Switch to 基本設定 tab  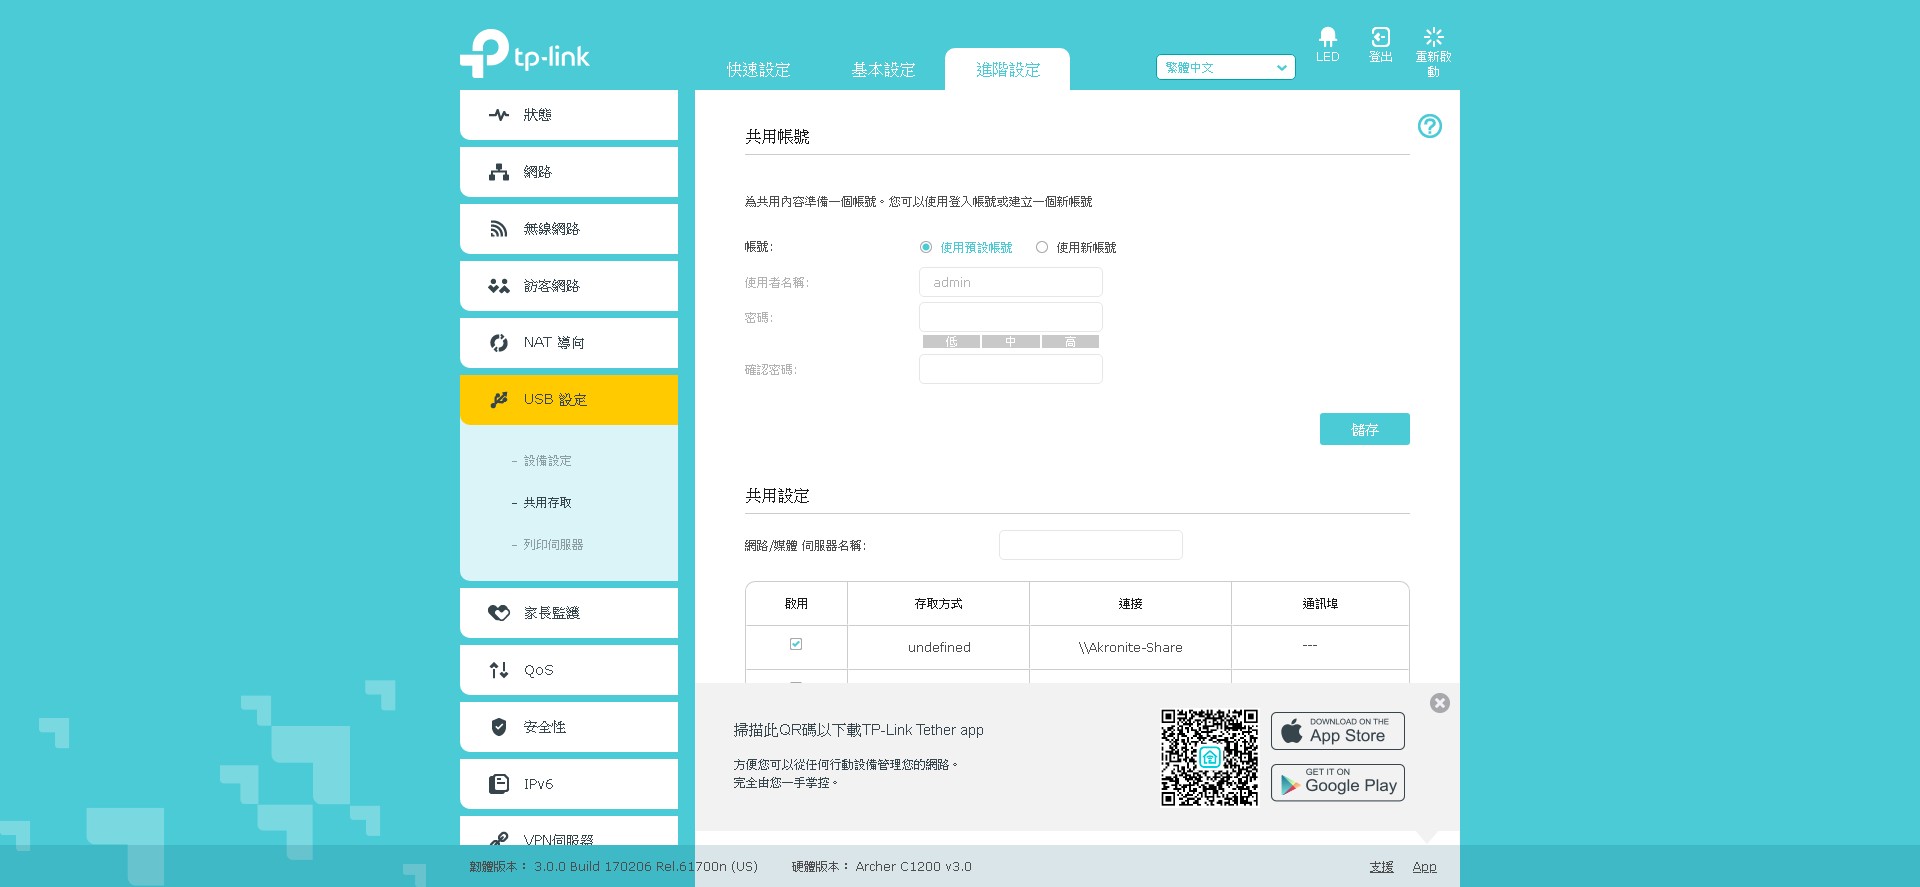pos(883,70)
